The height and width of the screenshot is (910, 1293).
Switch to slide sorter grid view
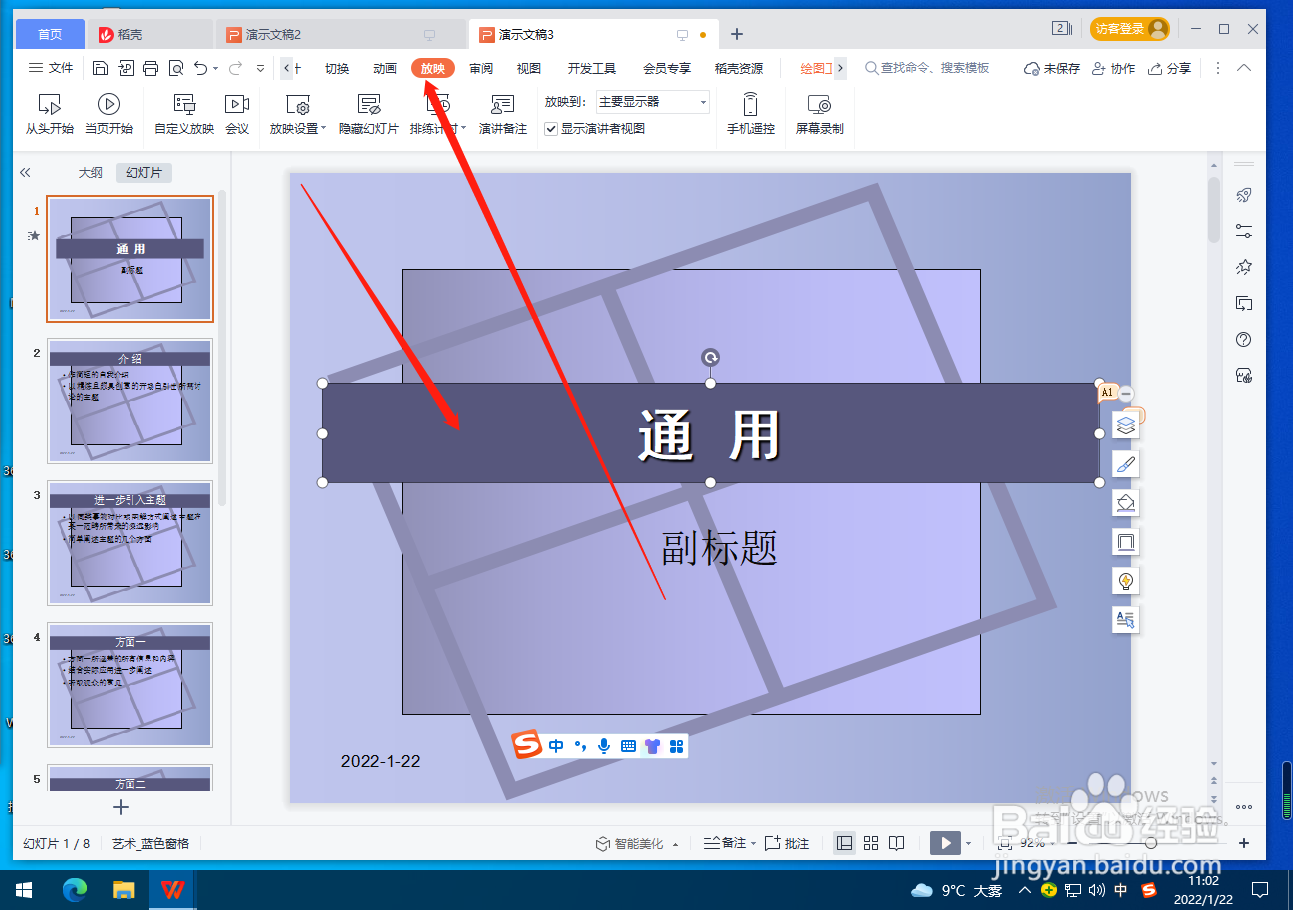click(x=871, y=843)
